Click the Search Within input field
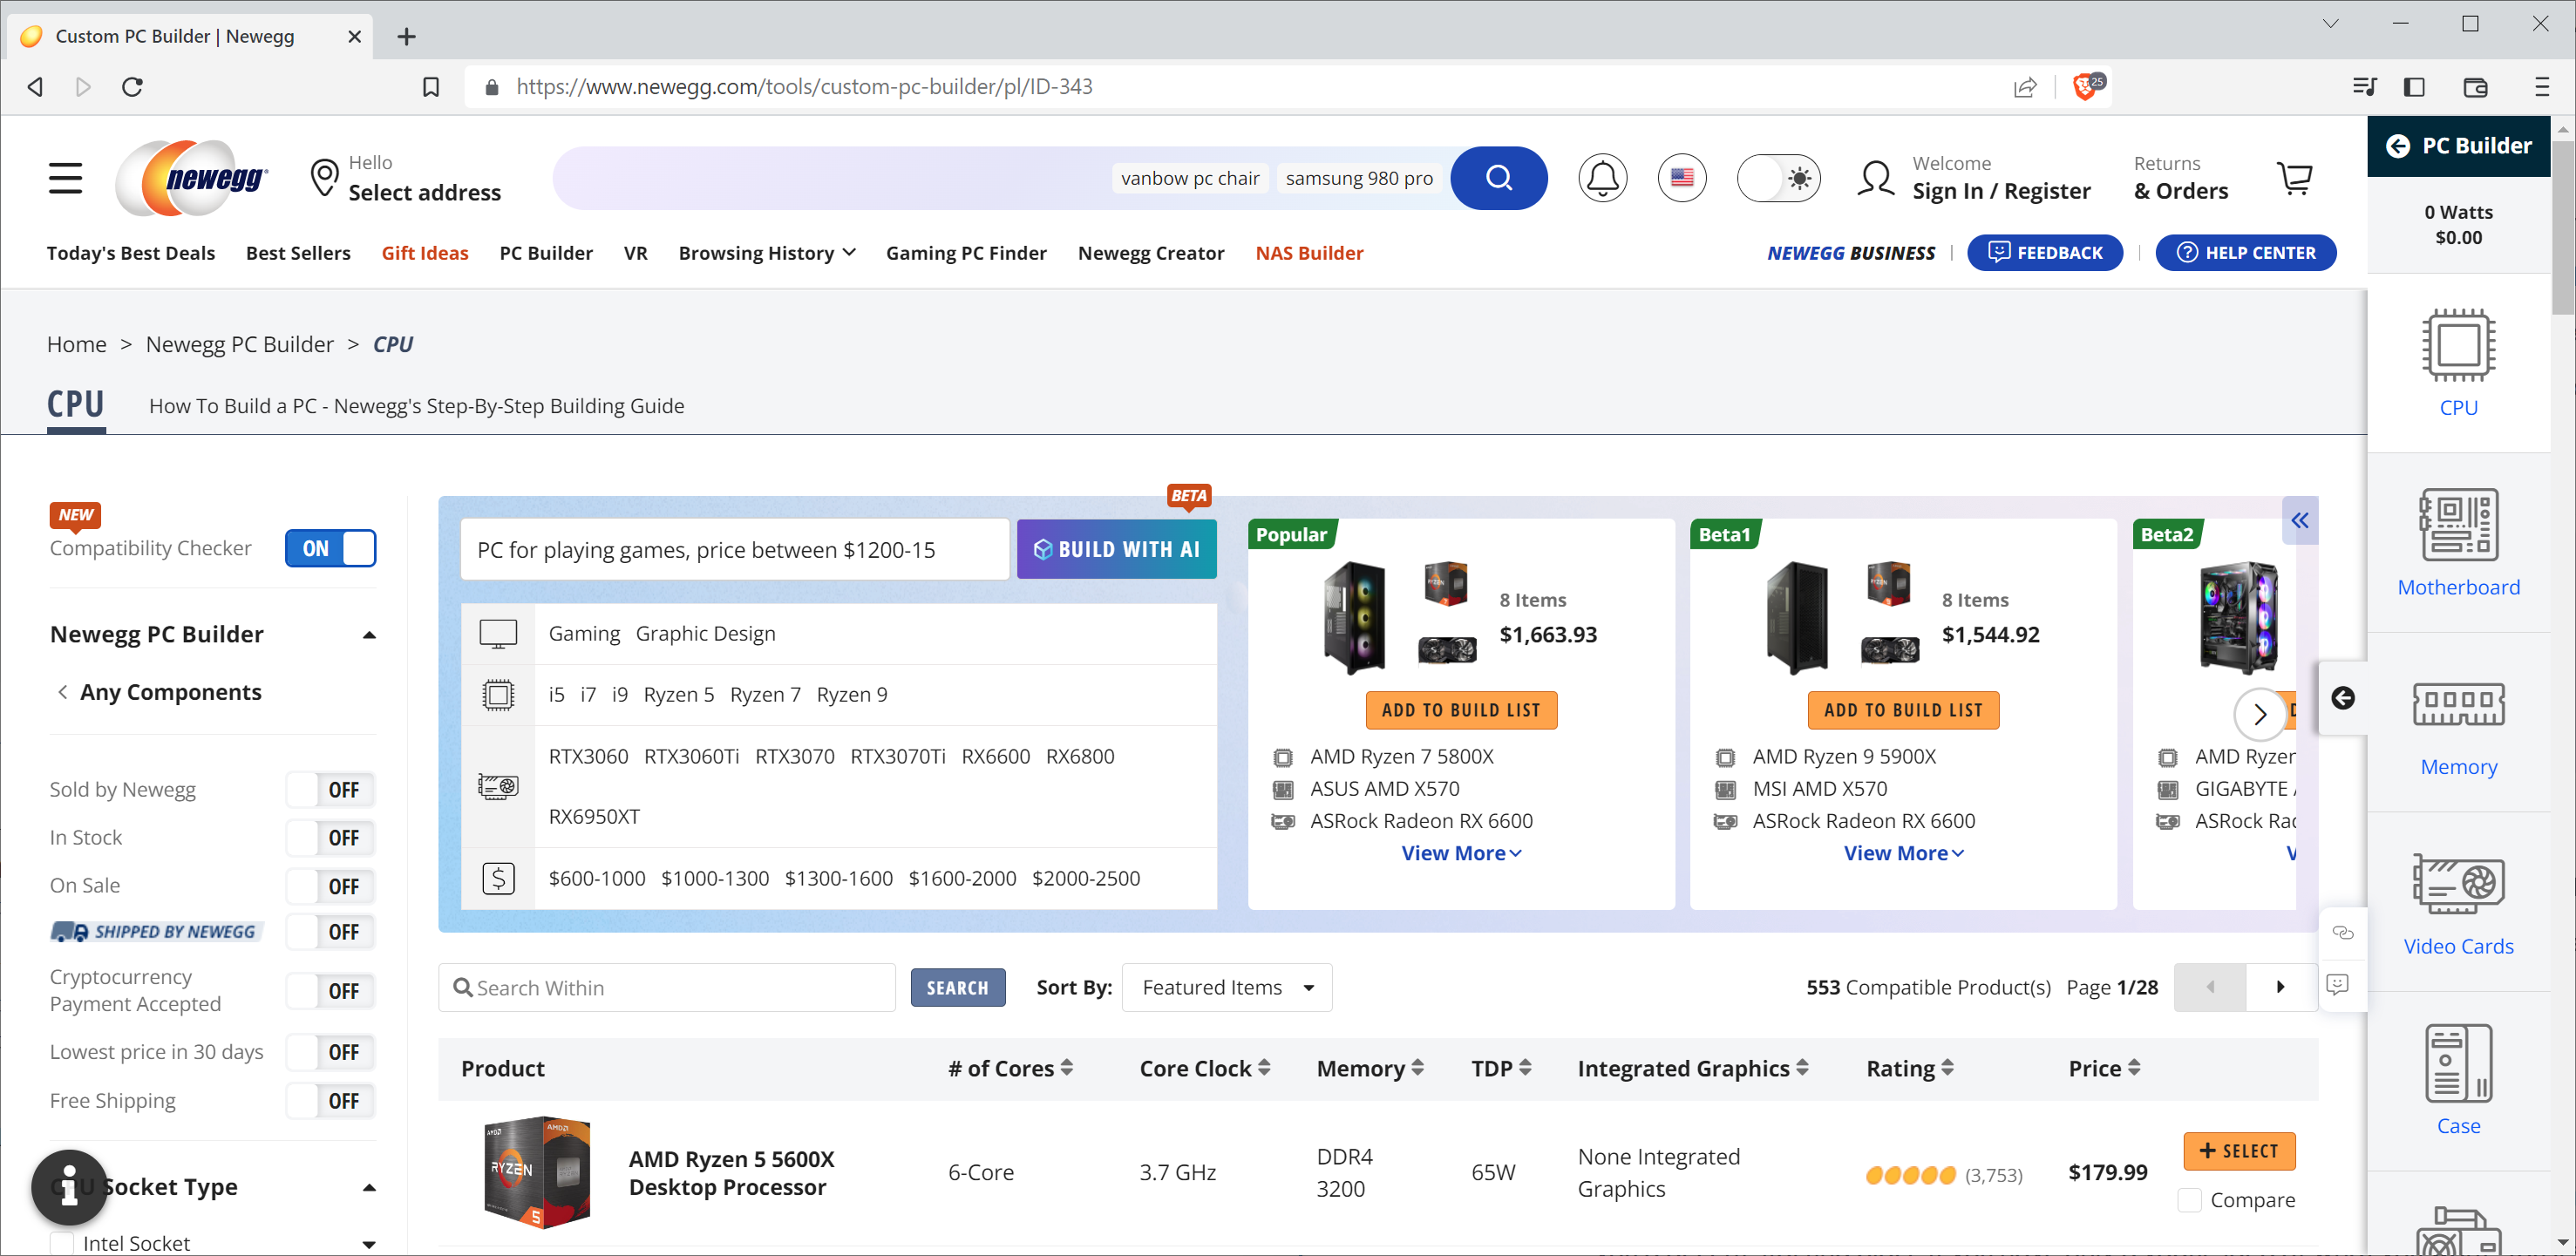Screen dimensions: 2576x1256 (x=667, y=988)
